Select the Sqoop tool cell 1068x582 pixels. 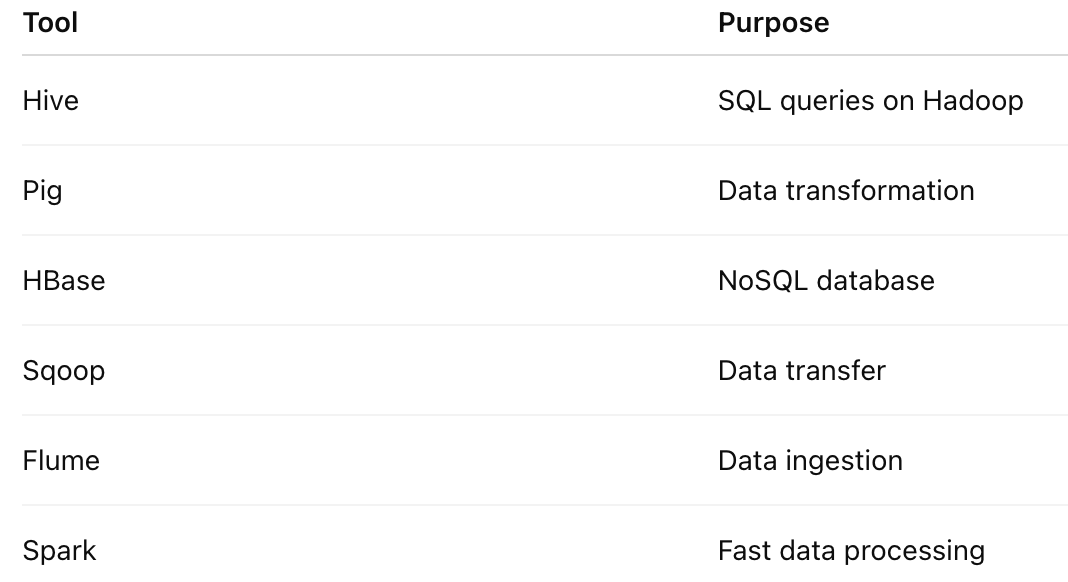64,371
